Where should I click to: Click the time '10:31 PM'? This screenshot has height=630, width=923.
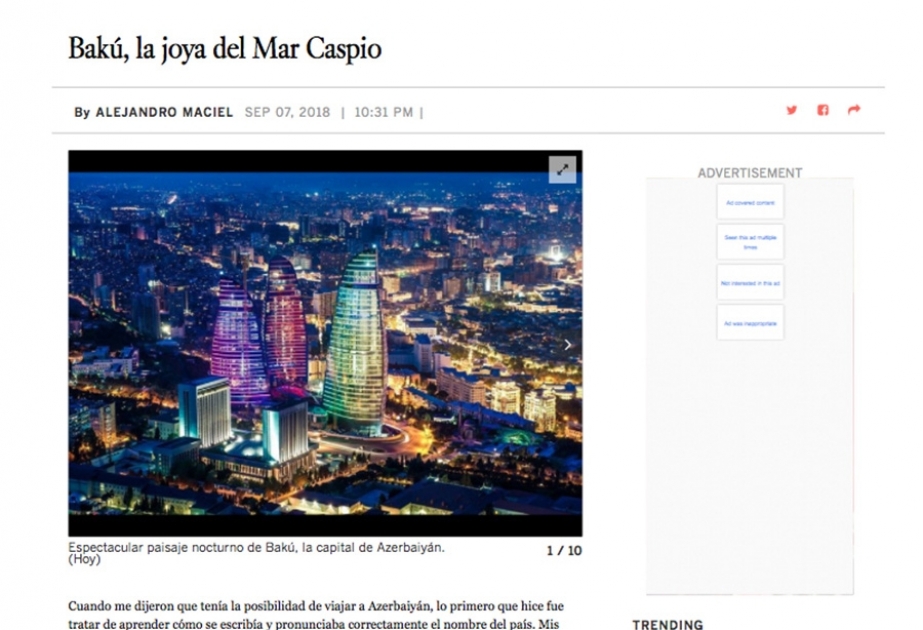point(384,112)
